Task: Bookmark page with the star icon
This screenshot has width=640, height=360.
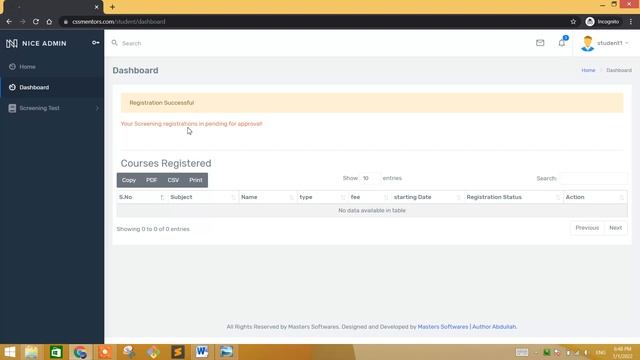Action: [573, 22]
